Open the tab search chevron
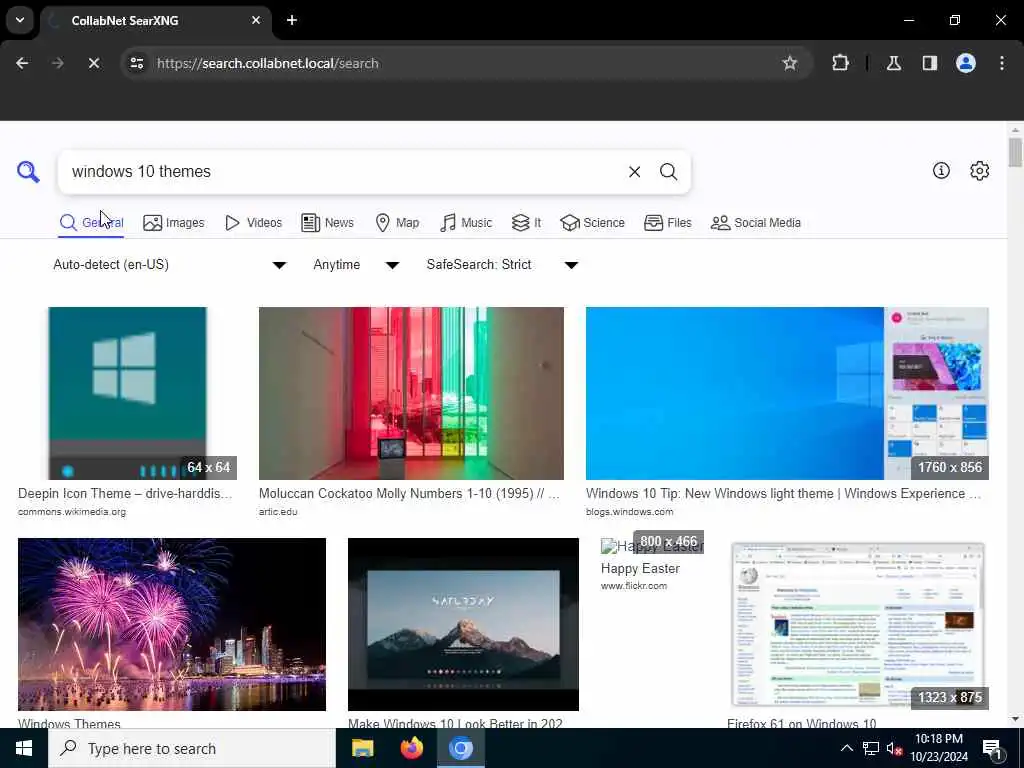 pos(20,20)
